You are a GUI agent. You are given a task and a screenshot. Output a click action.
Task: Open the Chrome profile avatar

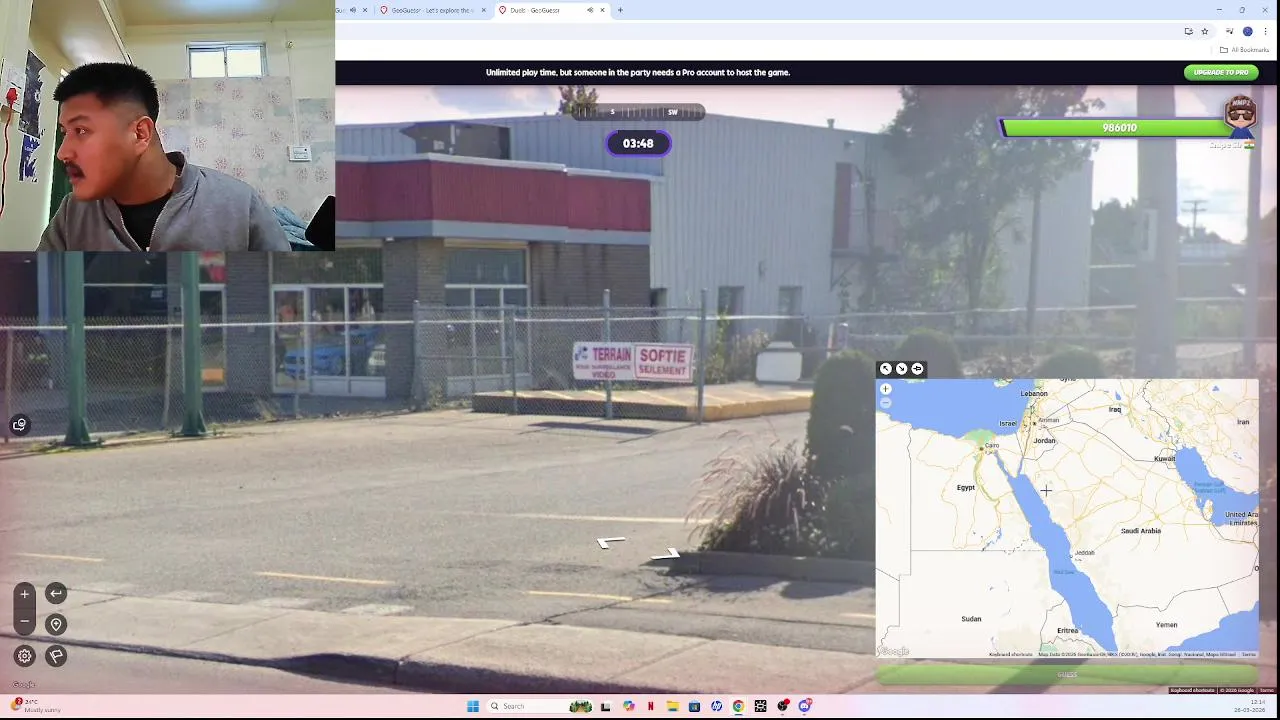pos(1247,31)
